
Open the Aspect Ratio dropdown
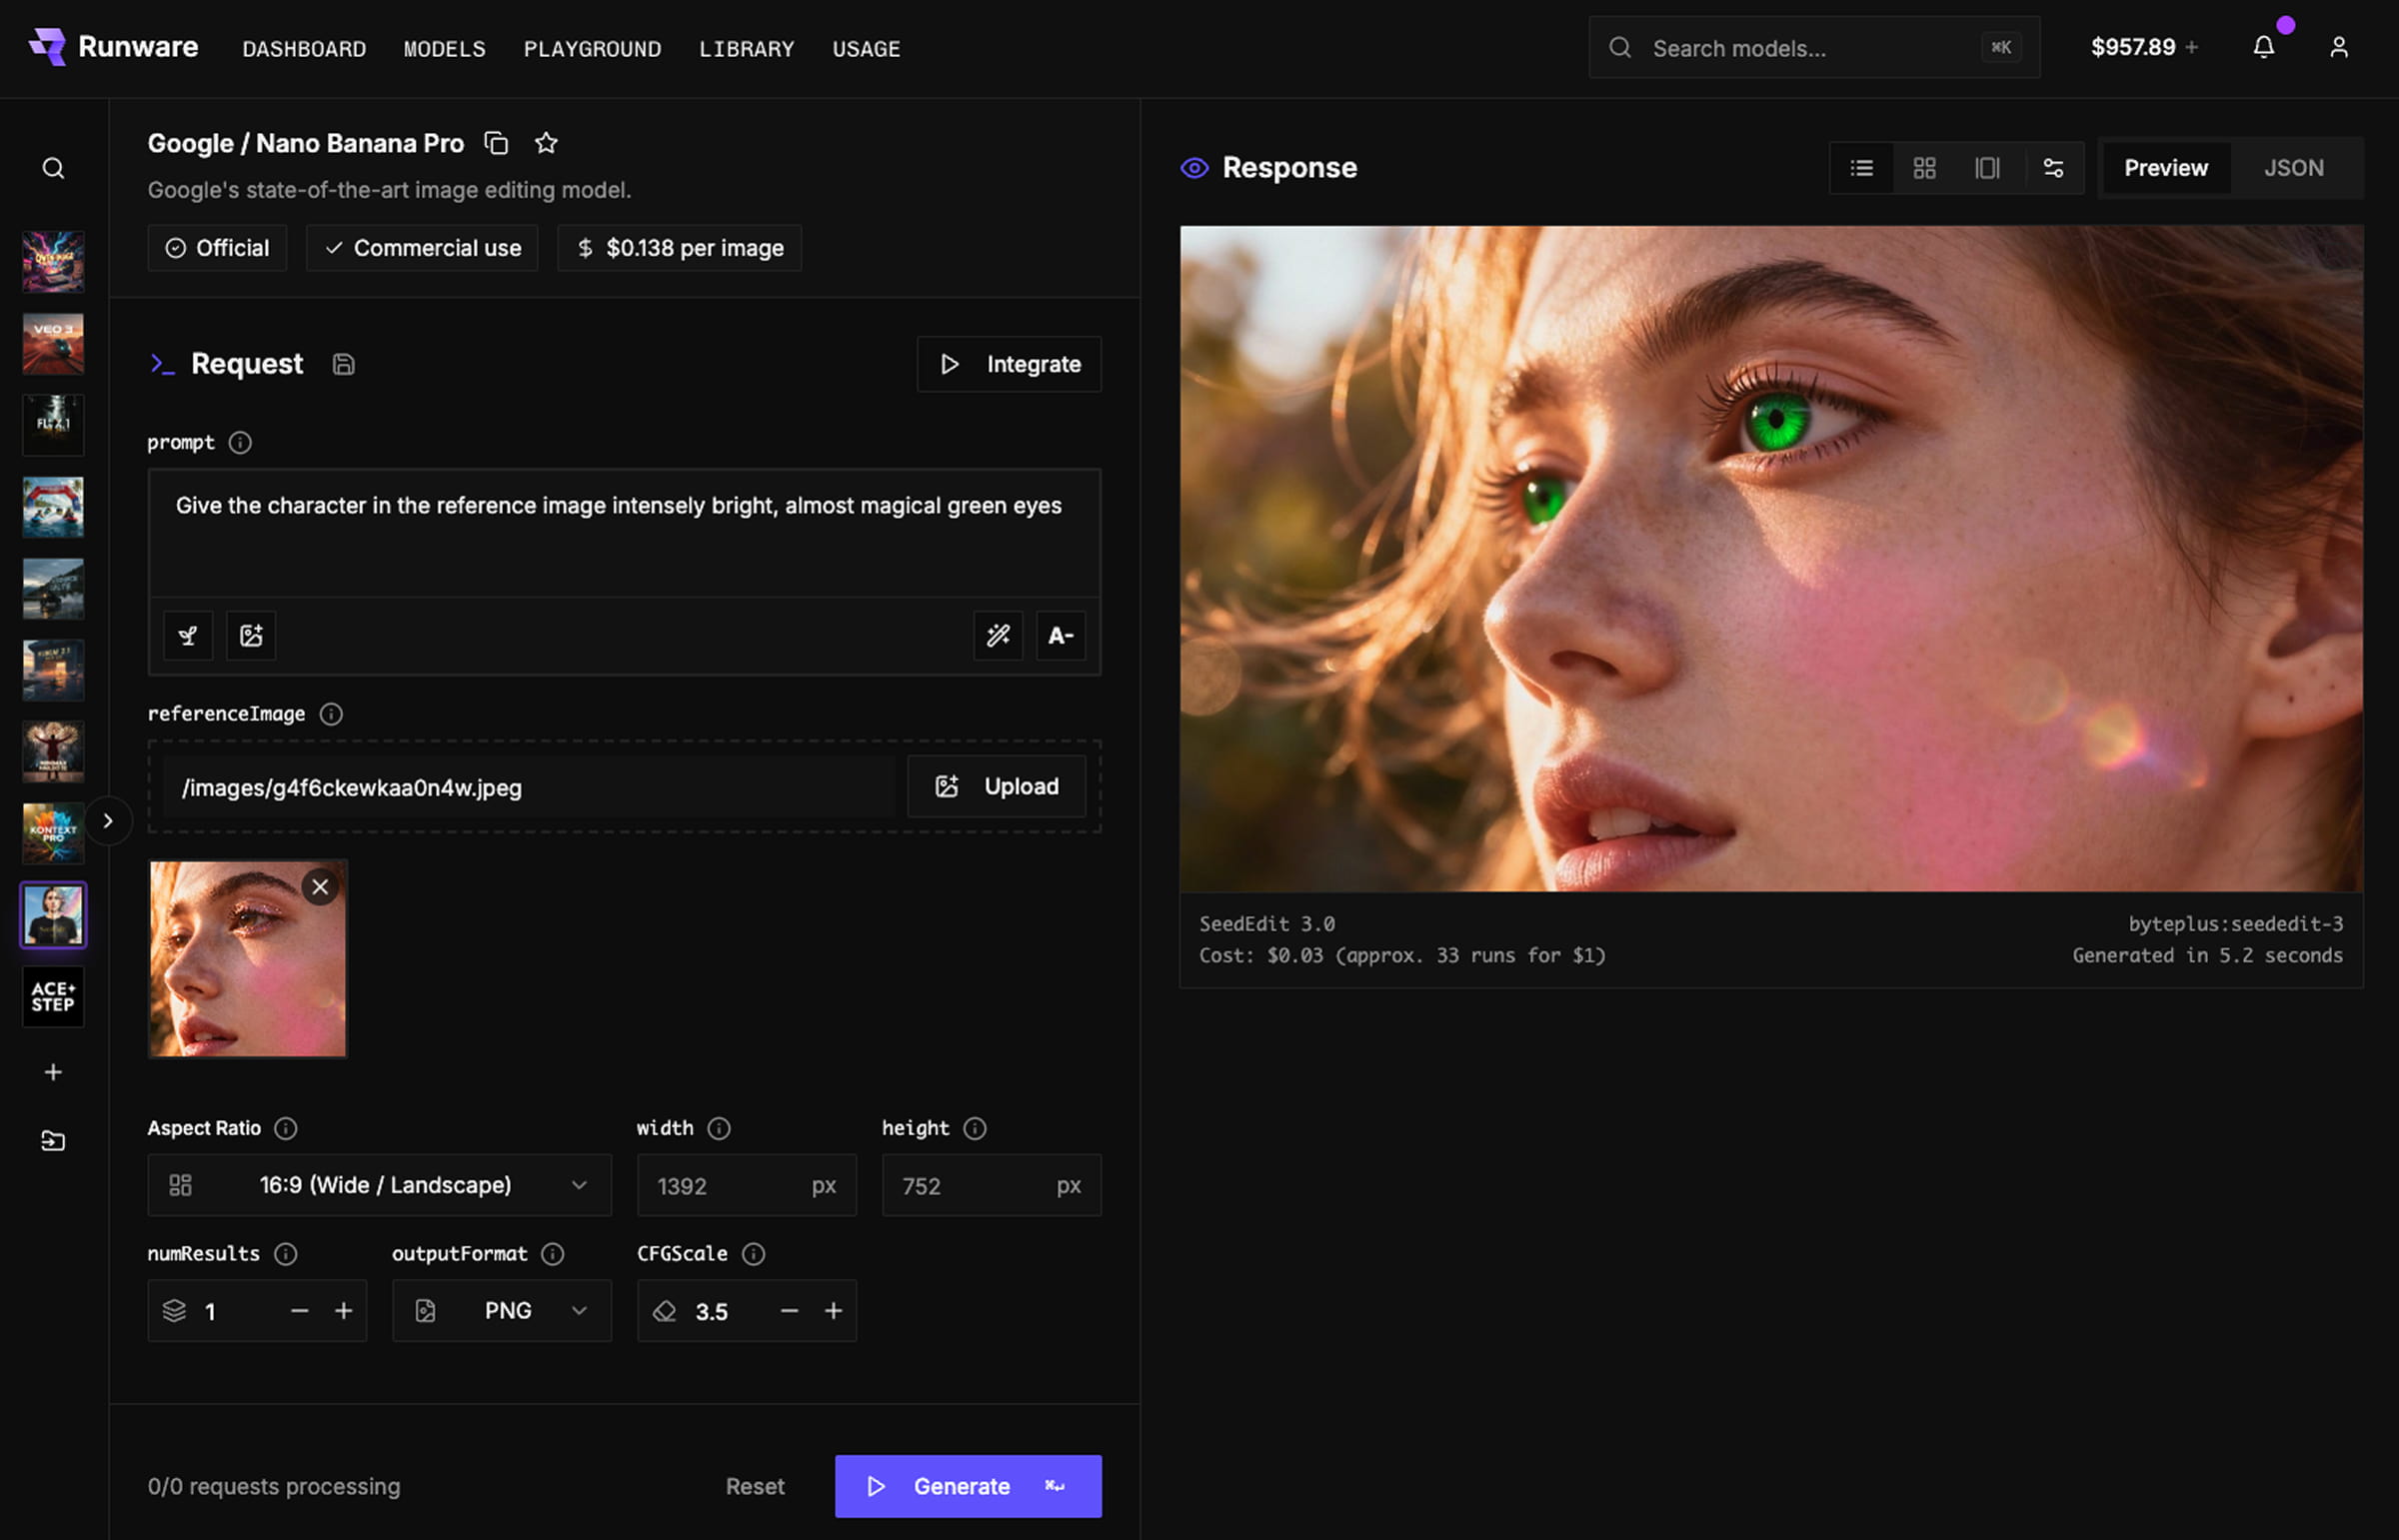(x=379, y=1185)
